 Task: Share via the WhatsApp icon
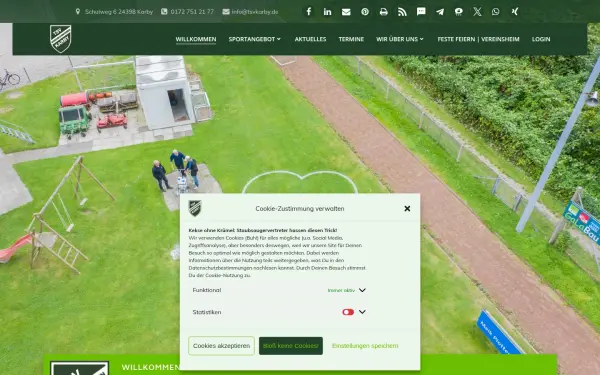tap(496, 11)
